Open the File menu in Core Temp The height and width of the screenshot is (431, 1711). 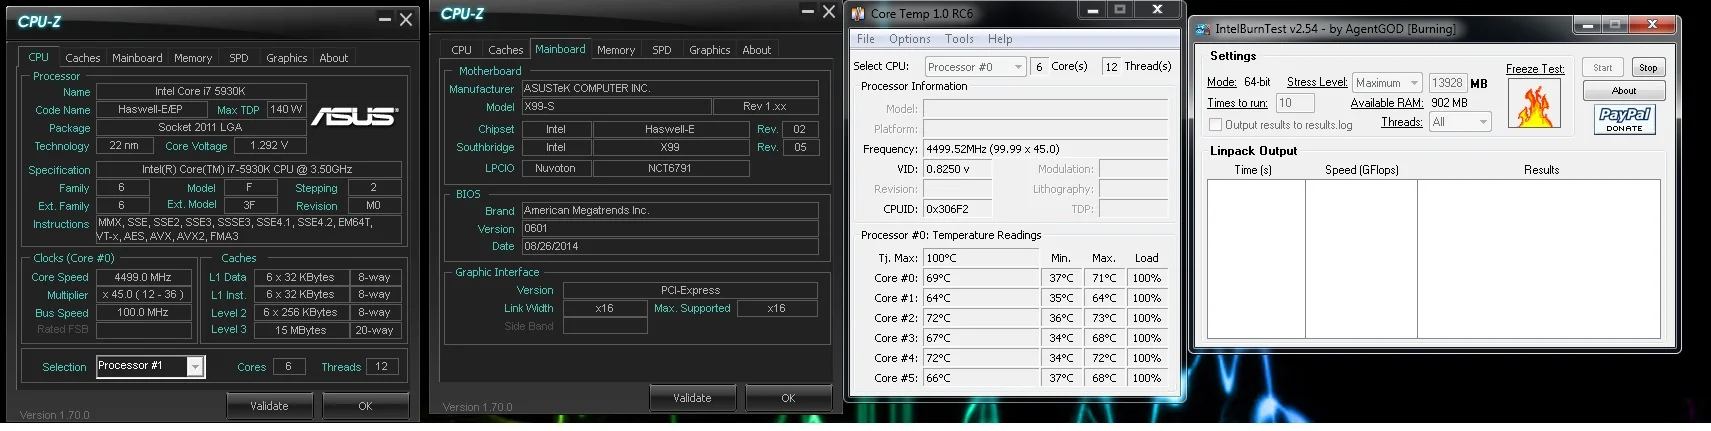click(866, 39)
